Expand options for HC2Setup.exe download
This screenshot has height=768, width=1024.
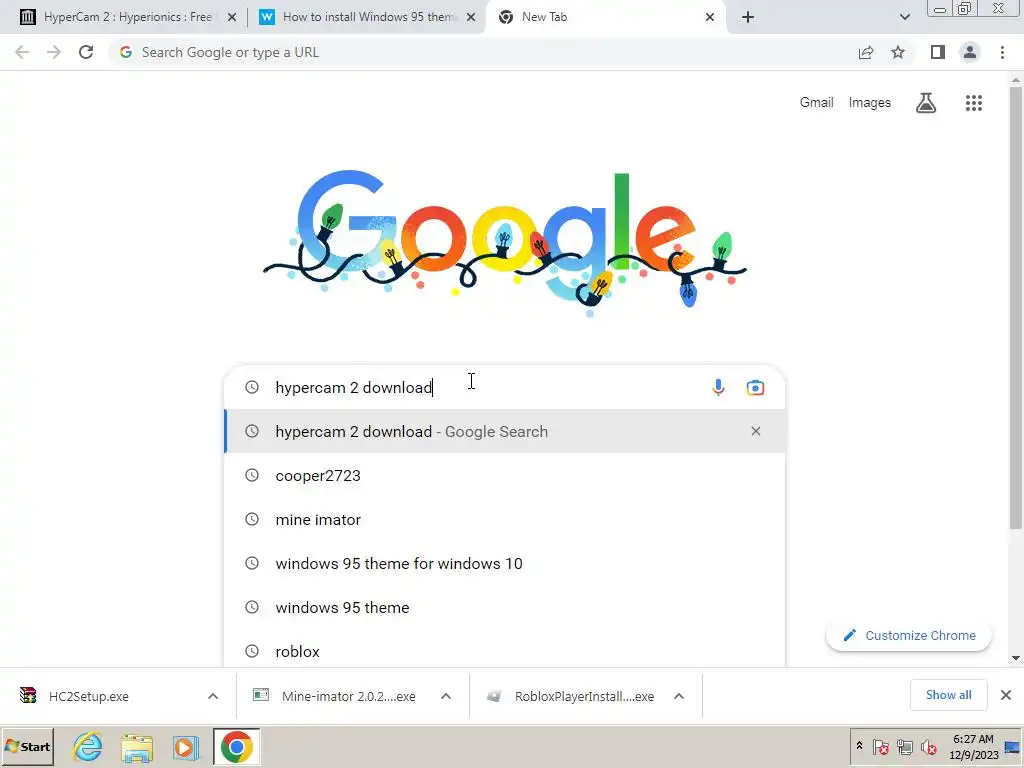[213, 696]
